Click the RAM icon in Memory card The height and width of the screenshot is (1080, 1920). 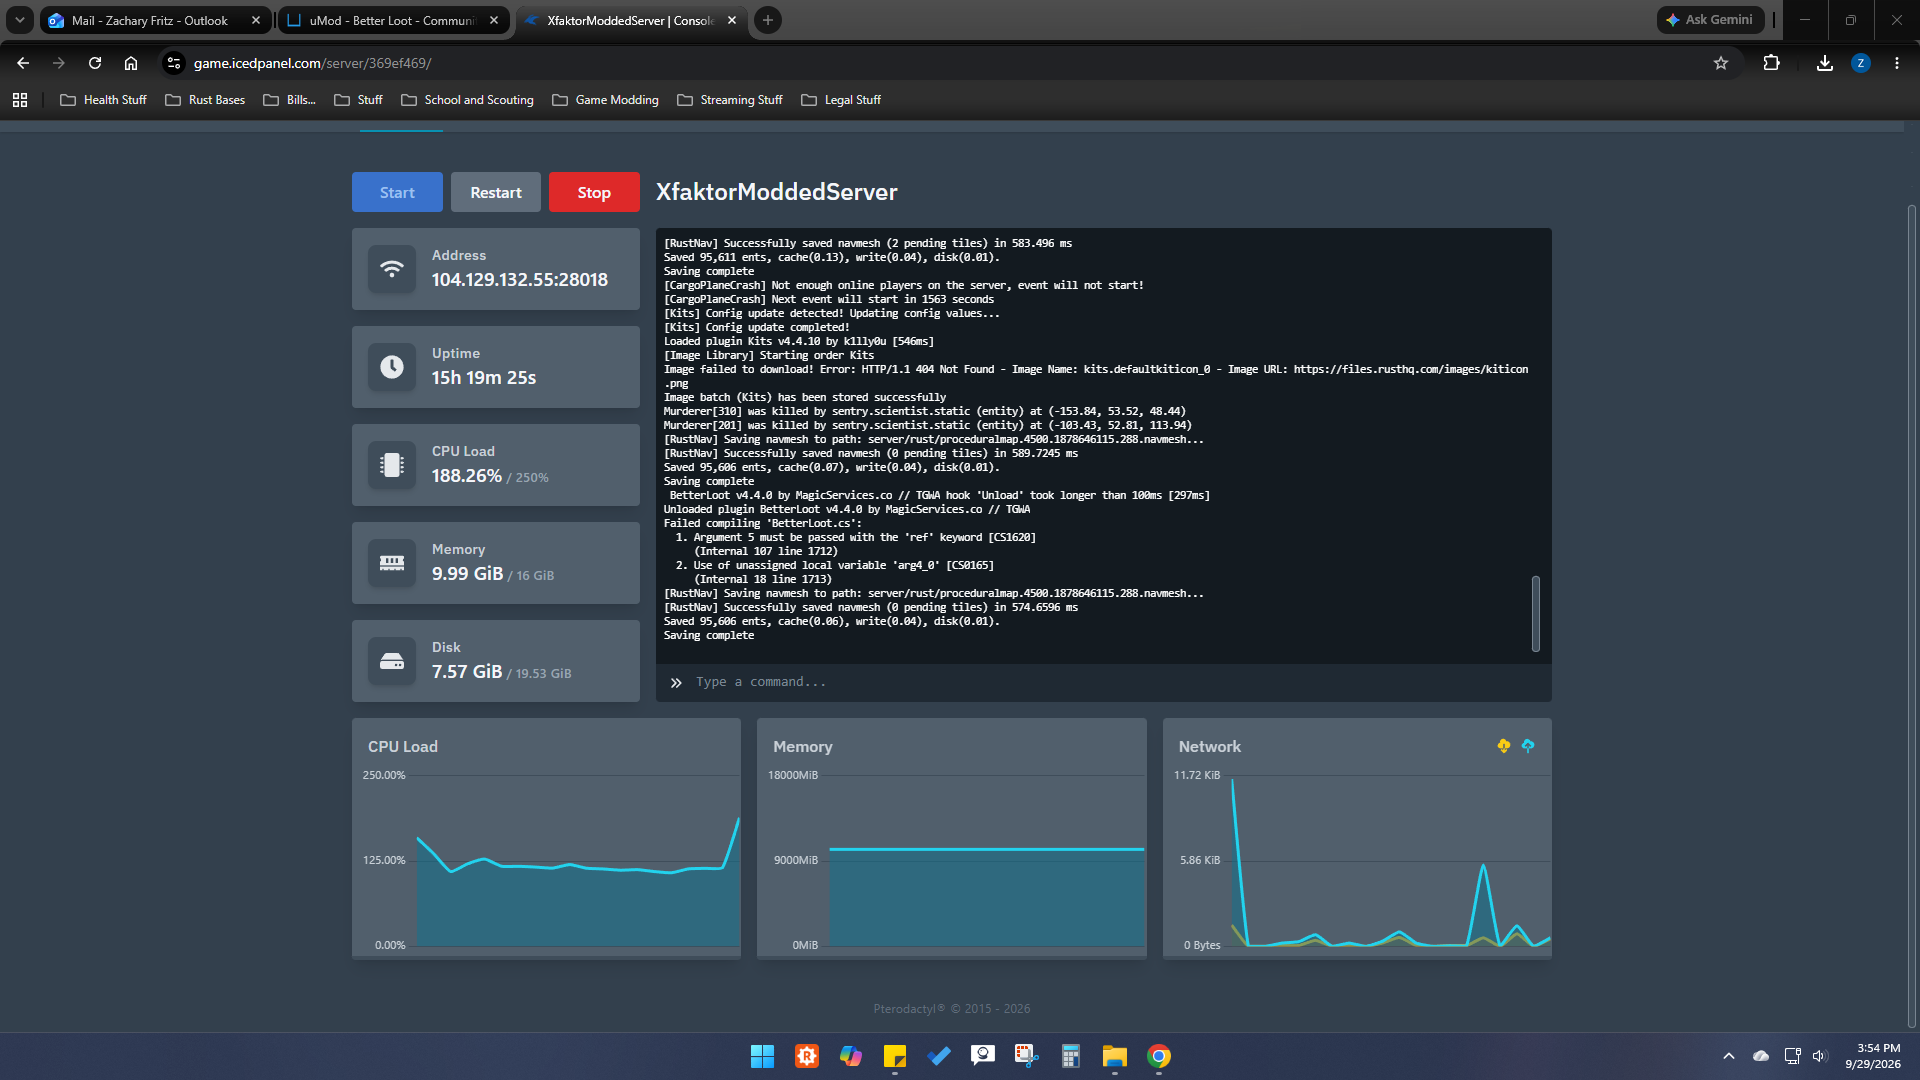[392, 563]
